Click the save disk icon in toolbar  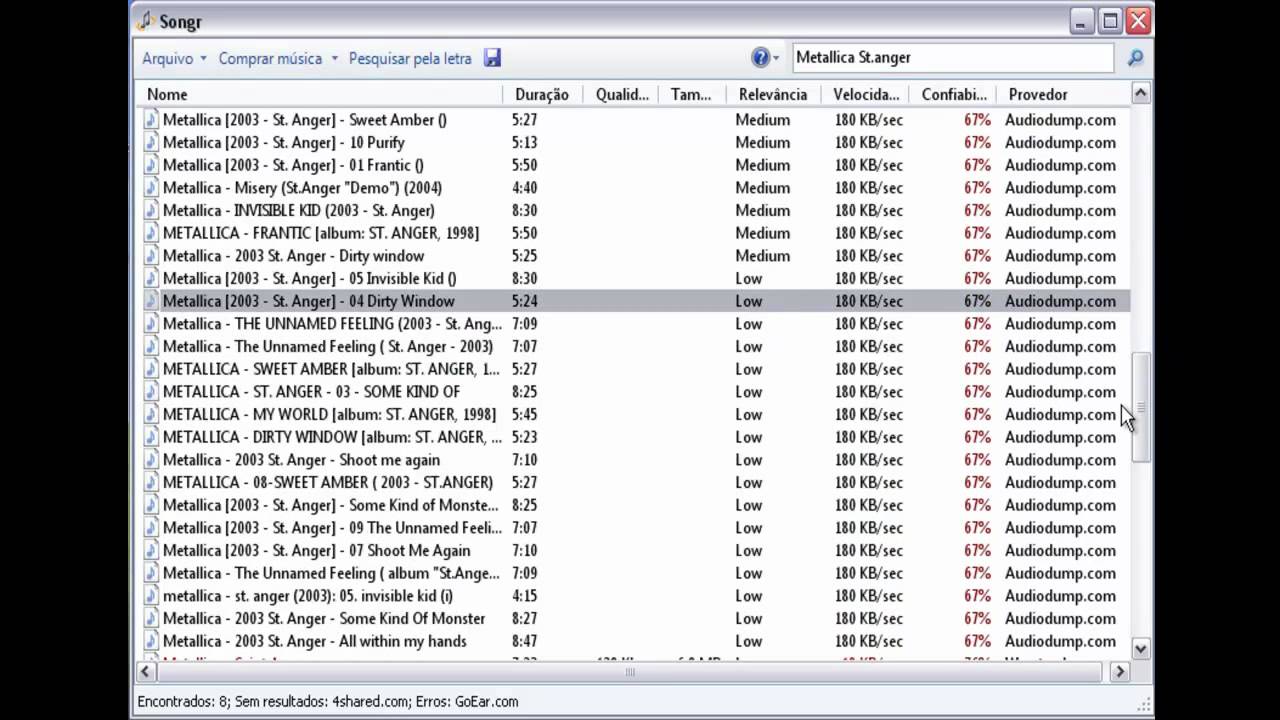click(x=492, y=58)
